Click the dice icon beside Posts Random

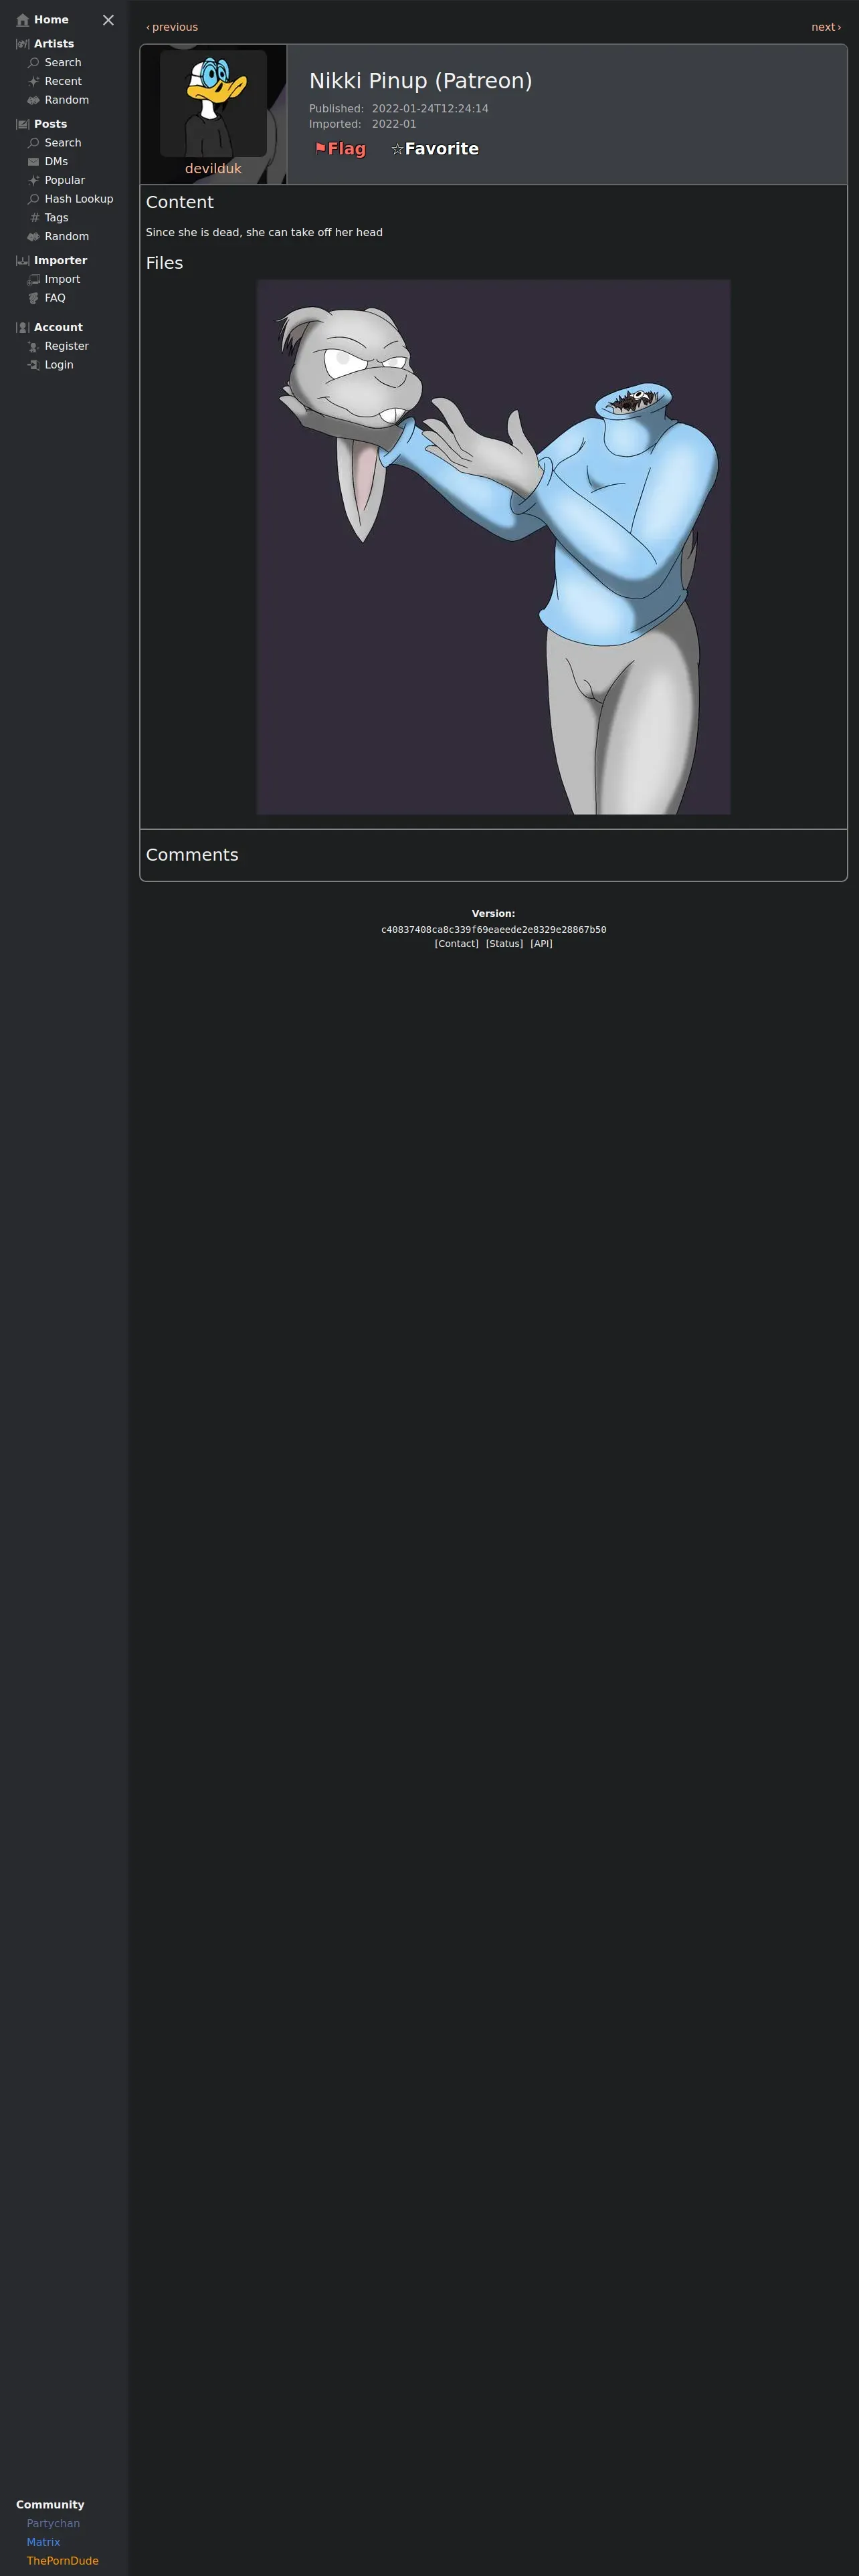33,237
